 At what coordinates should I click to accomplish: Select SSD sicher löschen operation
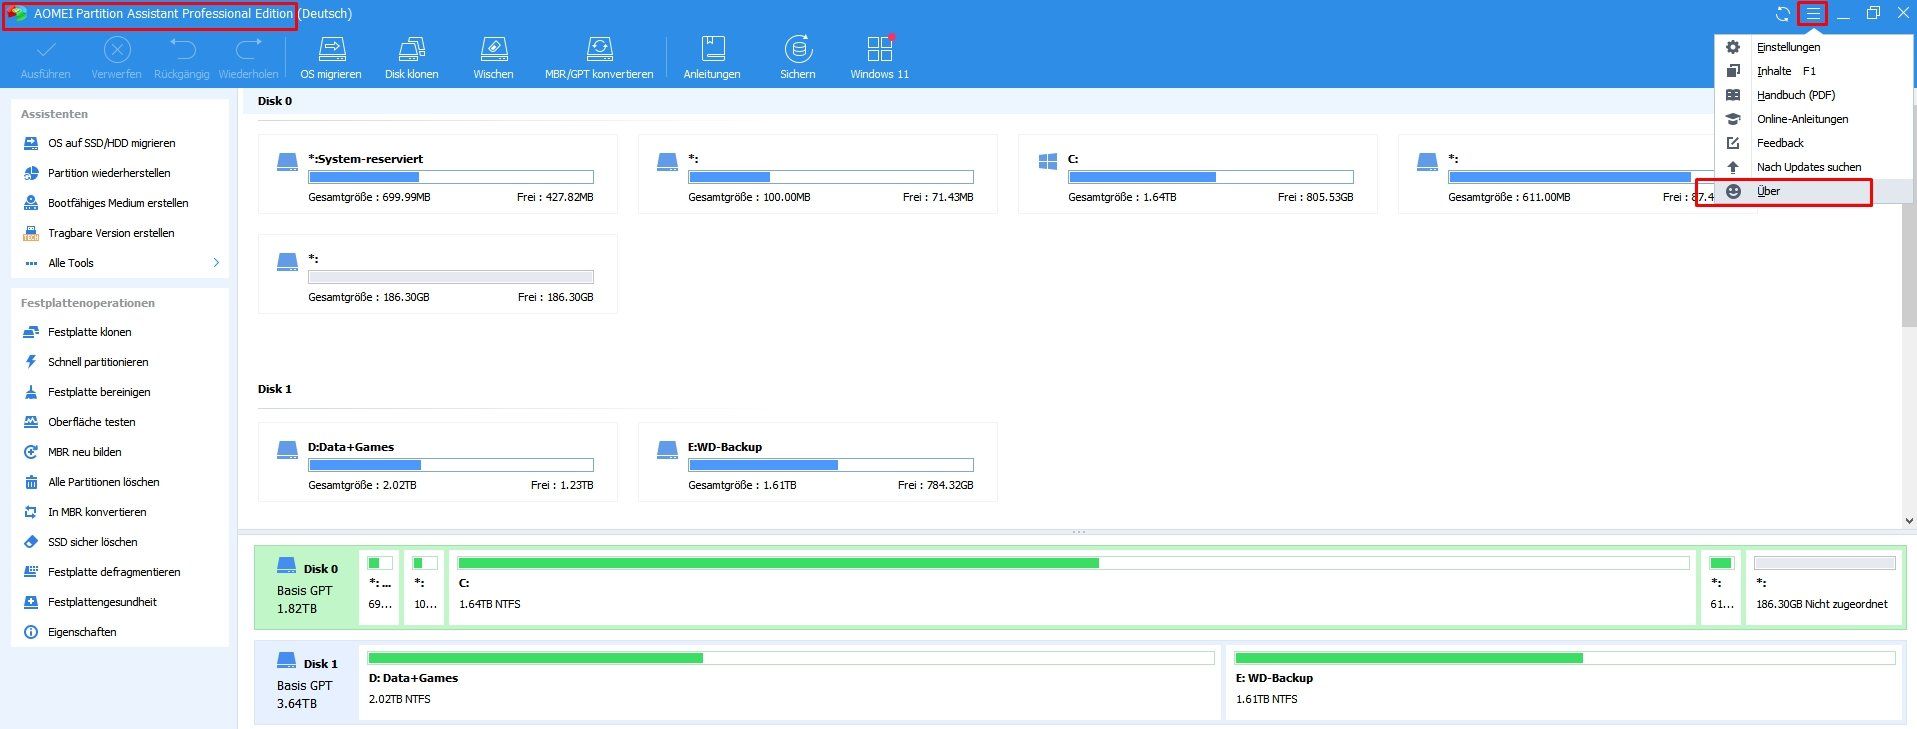click(x=93, y=542)
